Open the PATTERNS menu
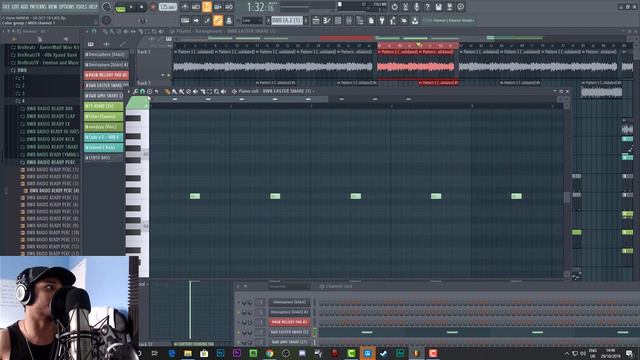The height and width of the screenshot is (360, 640). [x=38, y=7]
